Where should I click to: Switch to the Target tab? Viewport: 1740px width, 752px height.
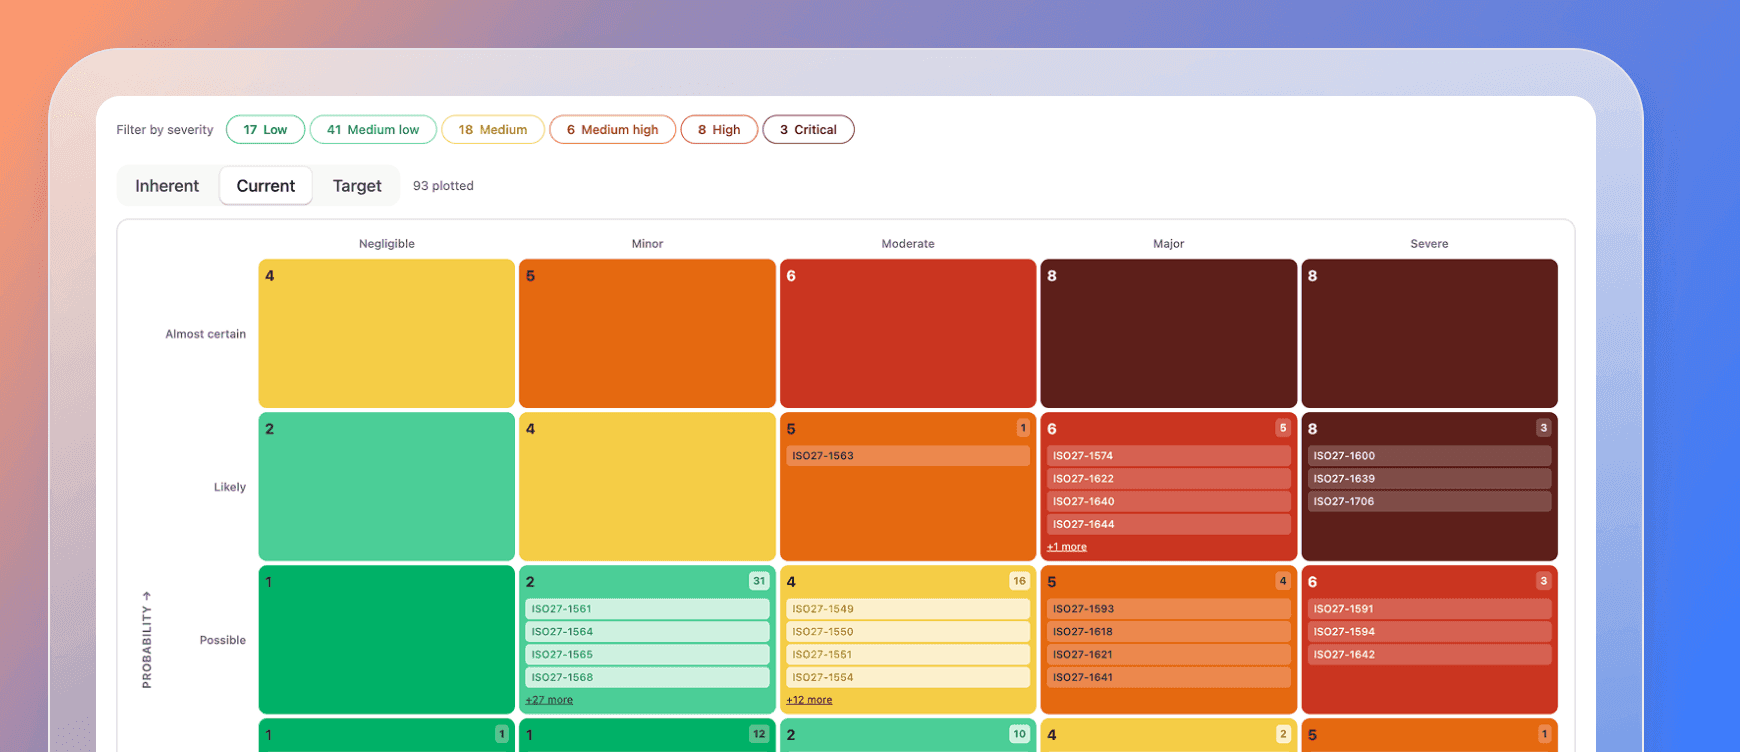point(357,186)
